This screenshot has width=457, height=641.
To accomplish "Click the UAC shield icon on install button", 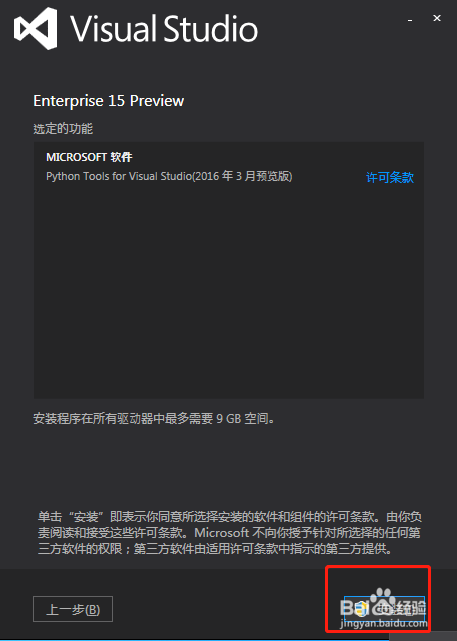I will tap(360, 610).
